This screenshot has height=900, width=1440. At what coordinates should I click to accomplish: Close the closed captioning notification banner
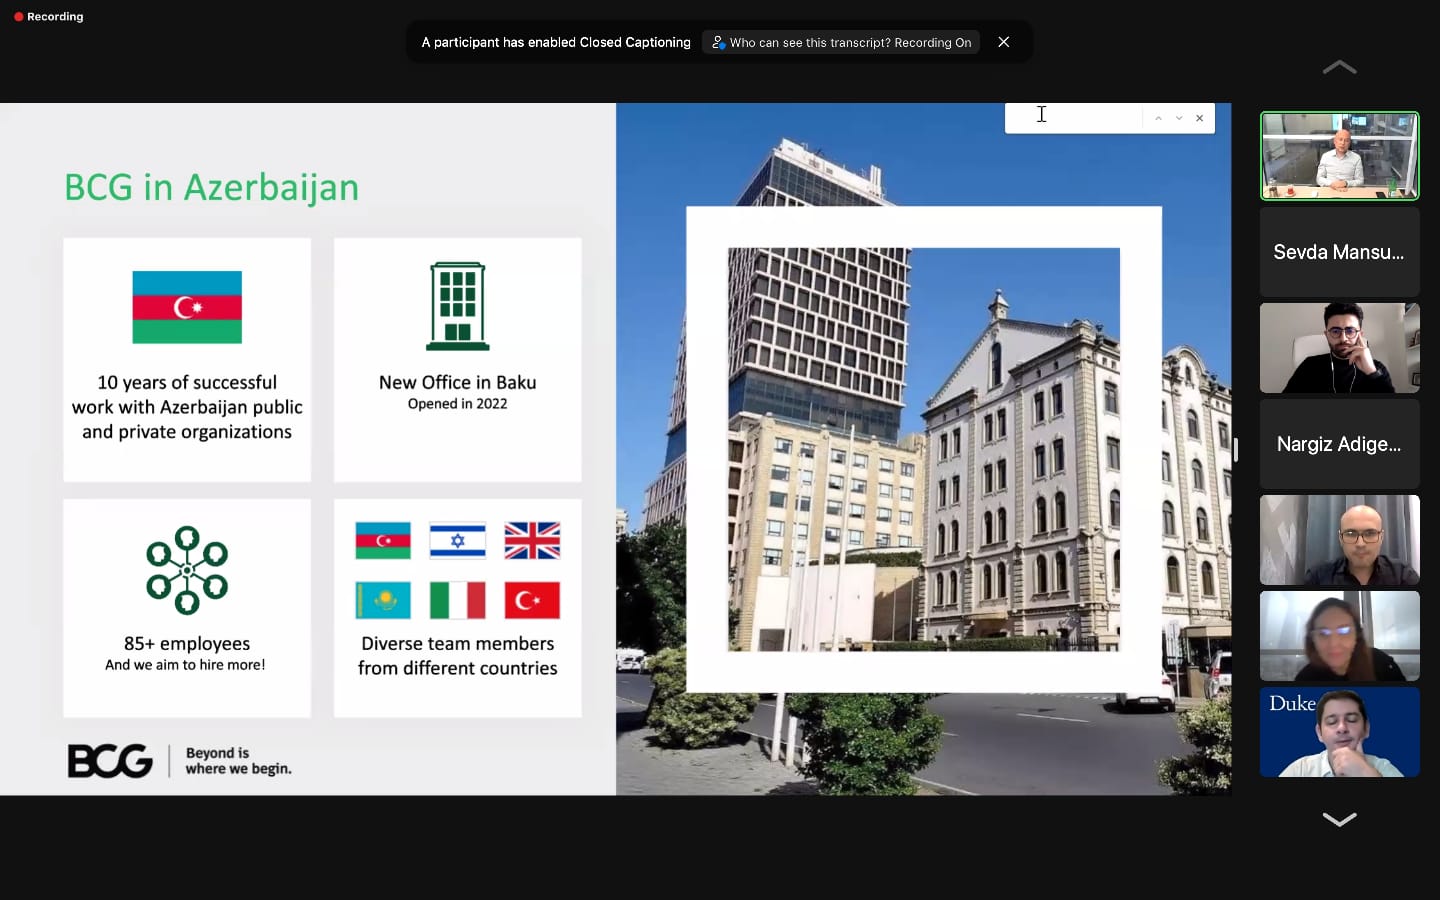(x=1004, y=42)
